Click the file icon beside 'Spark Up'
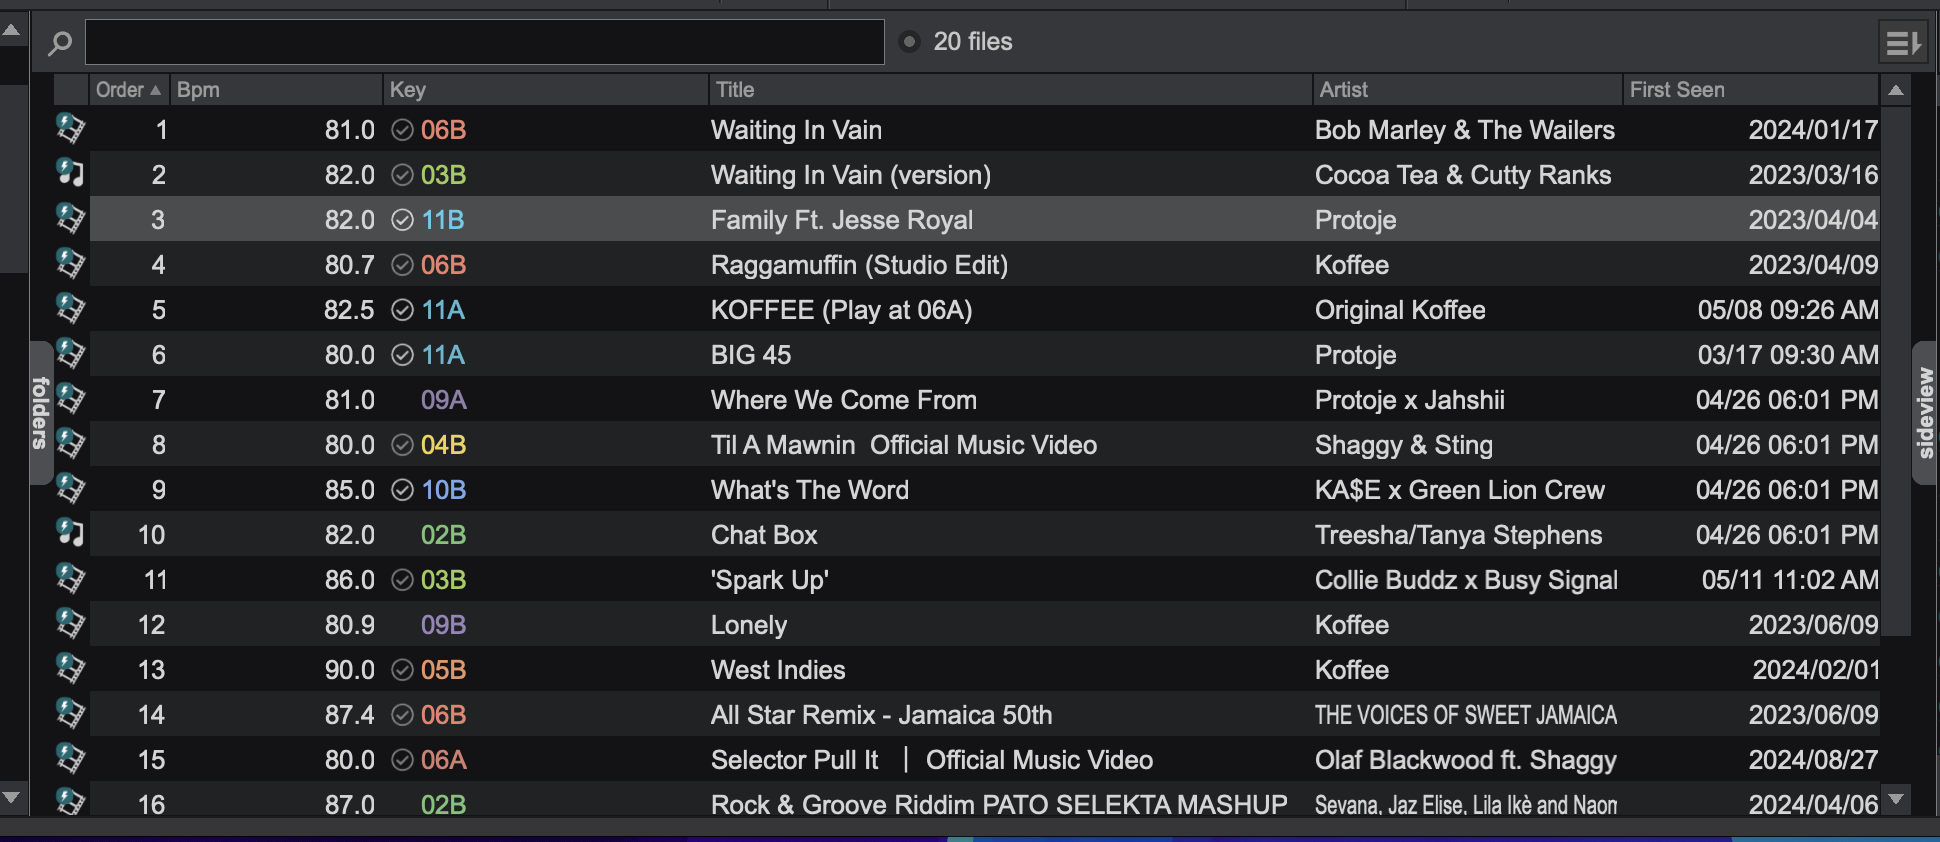Image resolution: width=1940 pixels, height=842 pixels. click(x=70, y=578)
